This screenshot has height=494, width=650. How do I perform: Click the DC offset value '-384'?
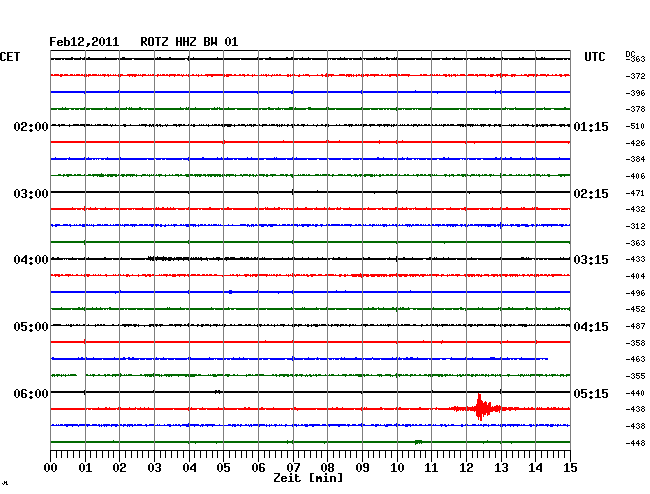coord(635,160)
